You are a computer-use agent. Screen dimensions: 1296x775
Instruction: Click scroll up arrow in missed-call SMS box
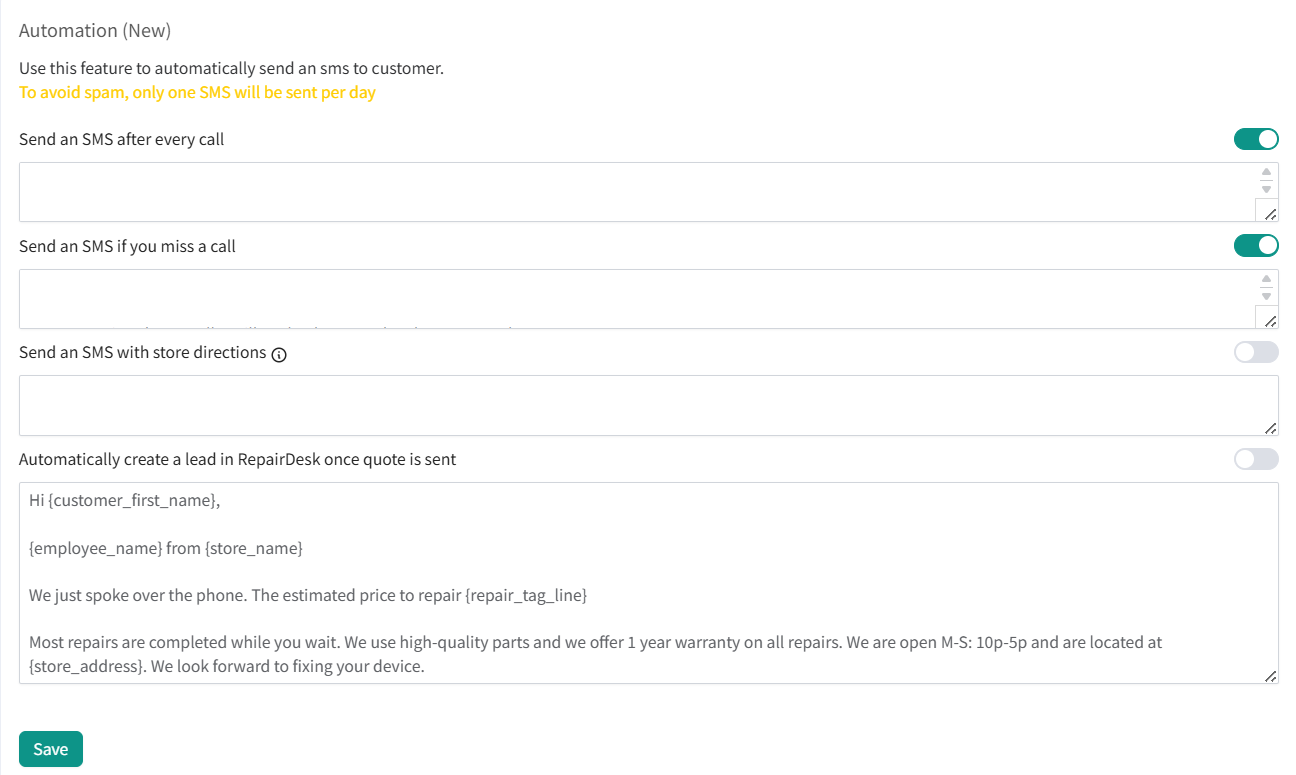pos(1266,279)
